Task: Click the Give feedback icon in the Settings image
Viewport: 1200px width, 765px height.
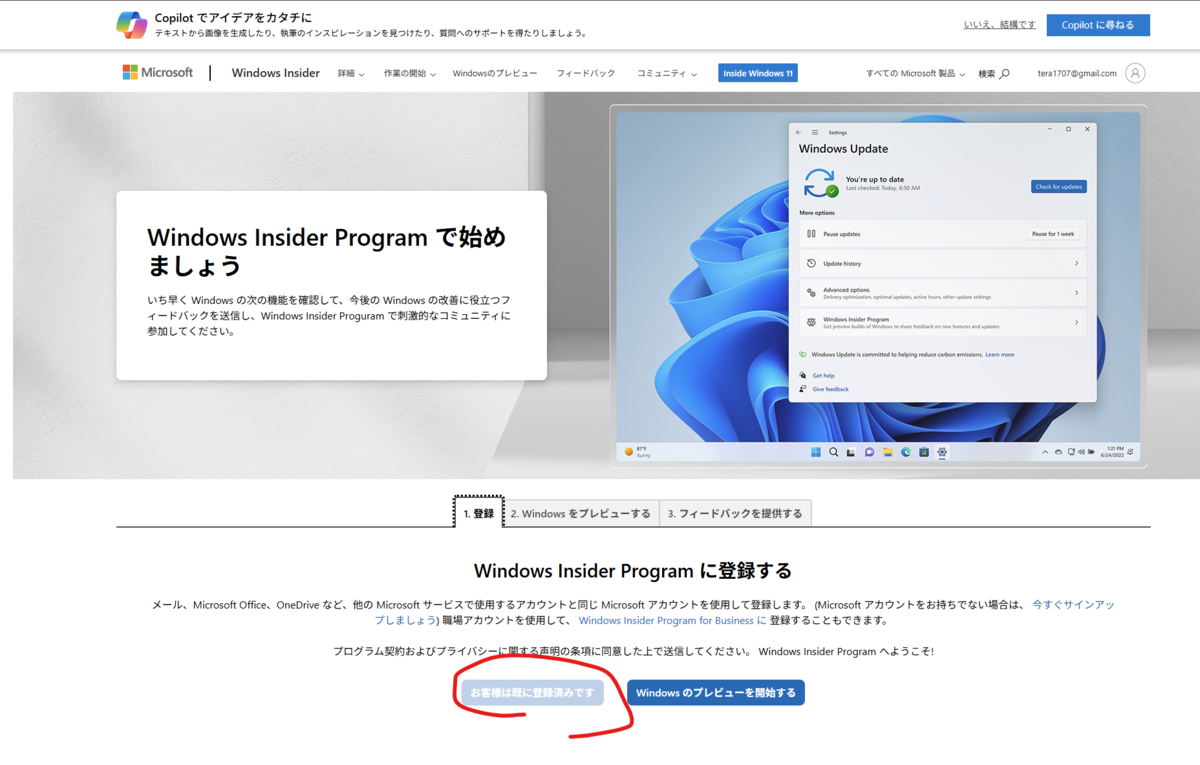Action: [x=803, y=389]
